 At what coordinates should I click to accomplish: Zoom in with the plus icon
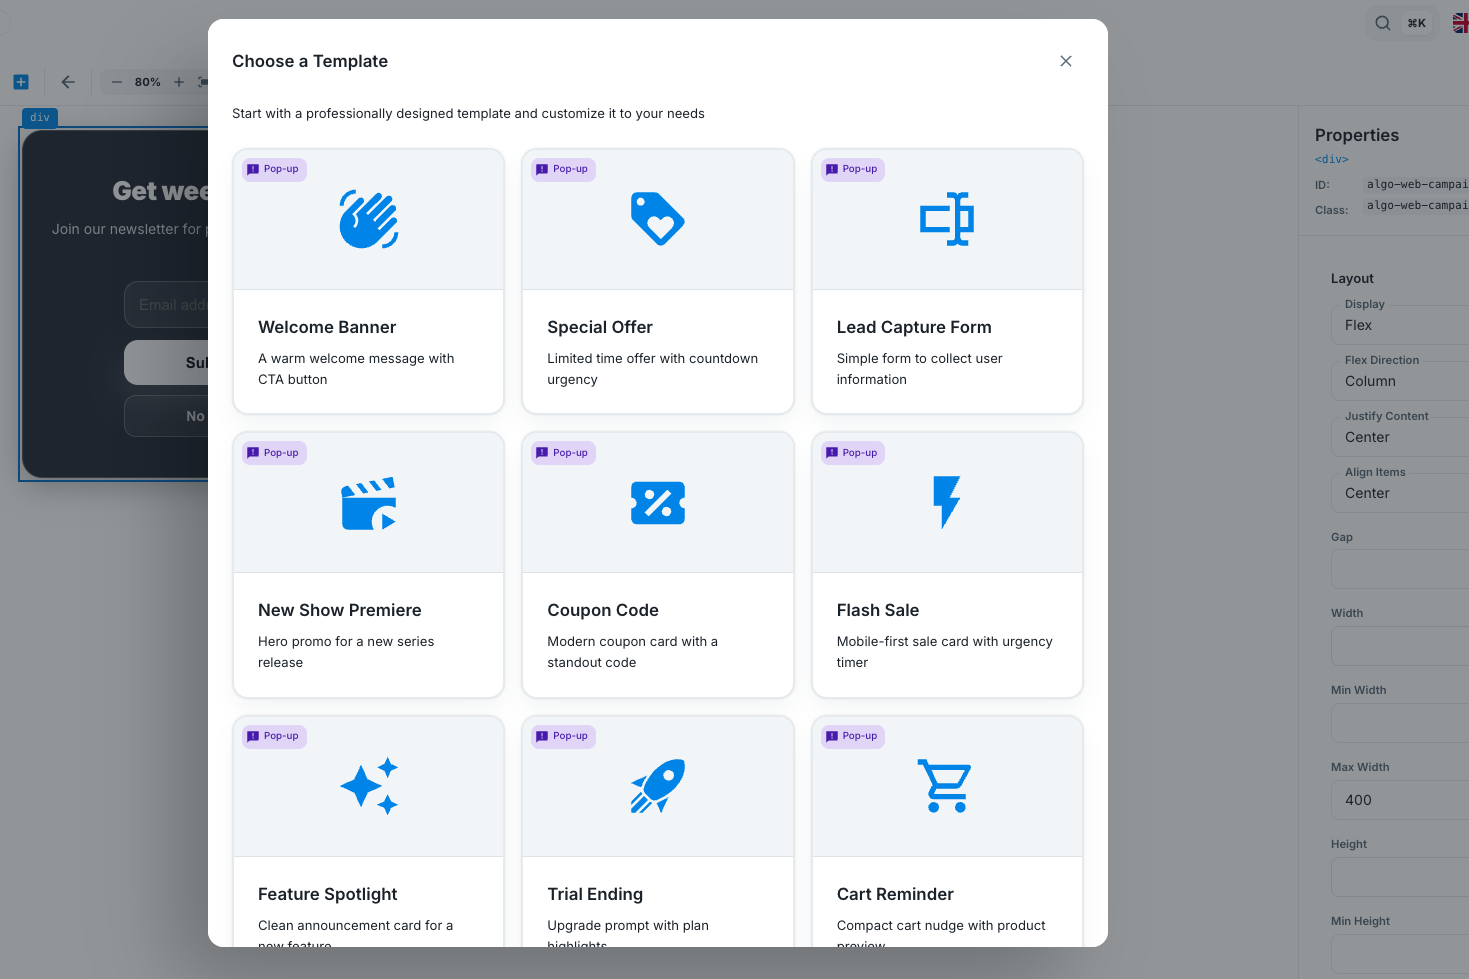tap(179, 82)
